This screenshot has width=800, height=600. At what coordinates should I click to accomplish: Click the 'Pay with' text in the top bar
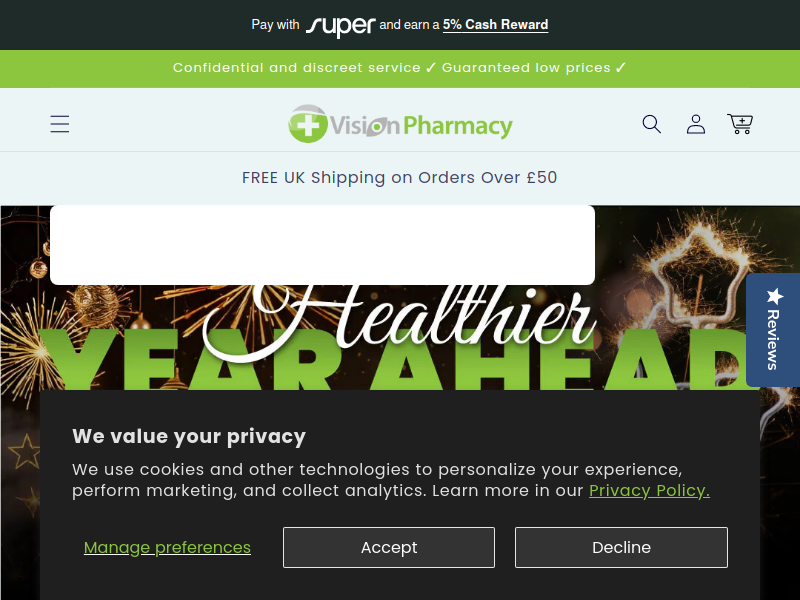point(276,24)
